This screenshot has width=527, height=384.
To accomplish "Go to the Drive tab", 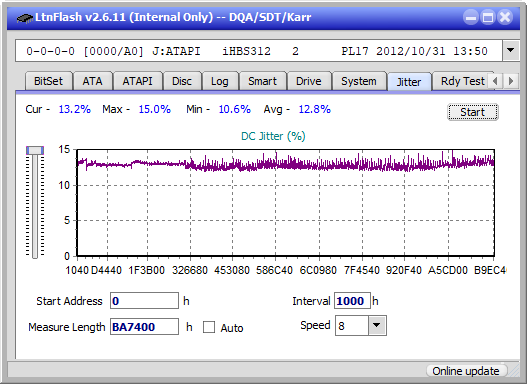I will click(309, 81).
